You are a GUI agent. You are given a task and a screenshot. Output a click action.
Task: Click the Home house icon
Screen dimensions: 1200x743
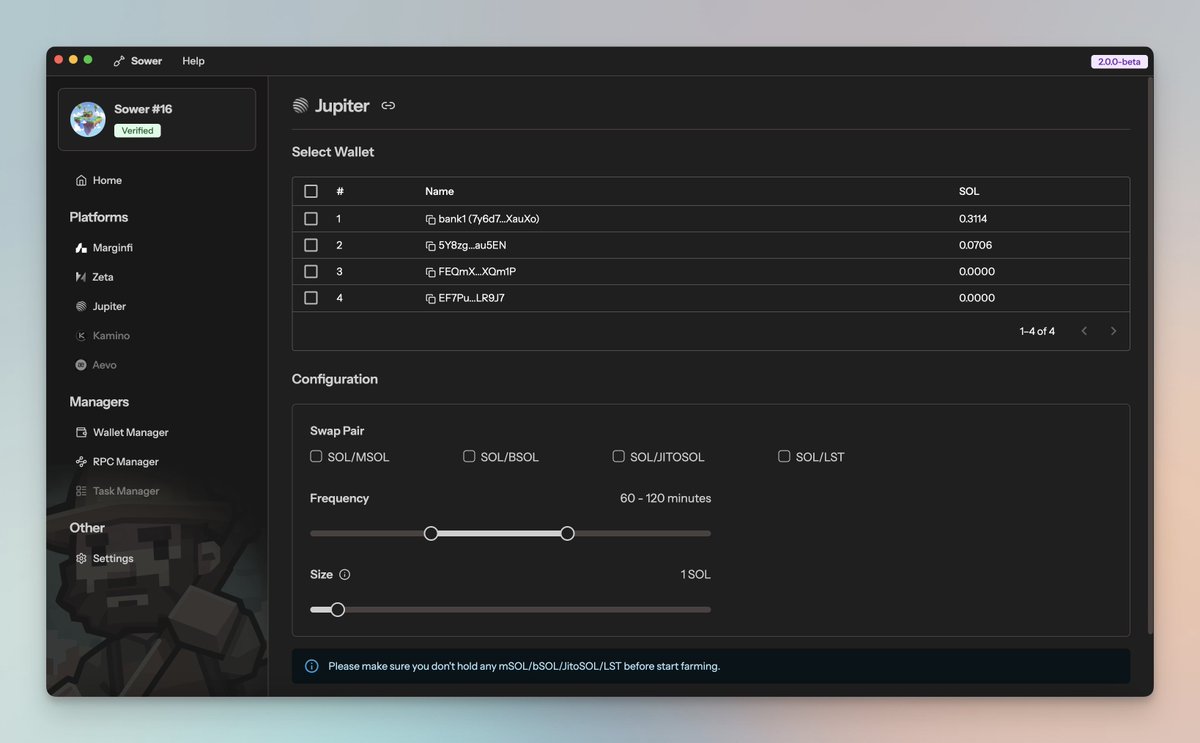(x=81, y=180)
